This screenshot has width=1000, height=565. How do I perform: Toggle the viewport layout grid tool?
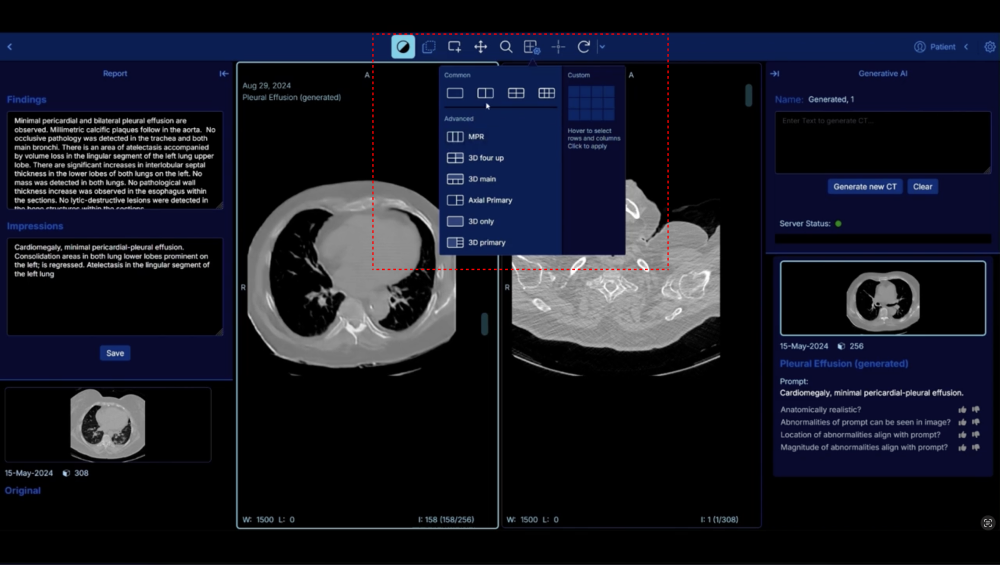[532, 47]
